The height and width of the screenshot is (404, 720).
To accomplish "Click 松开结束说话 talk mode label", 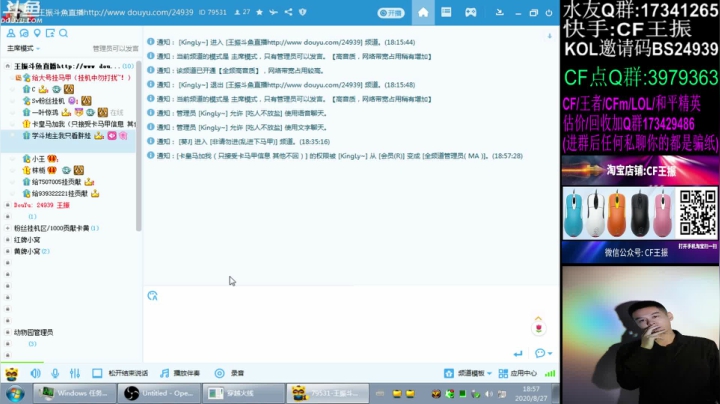I will [x=128, y=373].
